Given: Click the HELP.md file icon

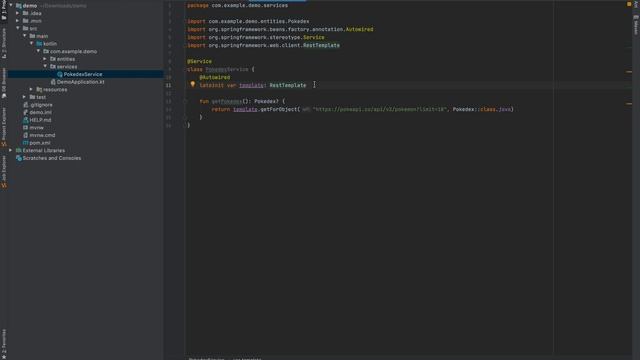Looking at the screenshot, I should pyautogui.click(x=25, y=120).
